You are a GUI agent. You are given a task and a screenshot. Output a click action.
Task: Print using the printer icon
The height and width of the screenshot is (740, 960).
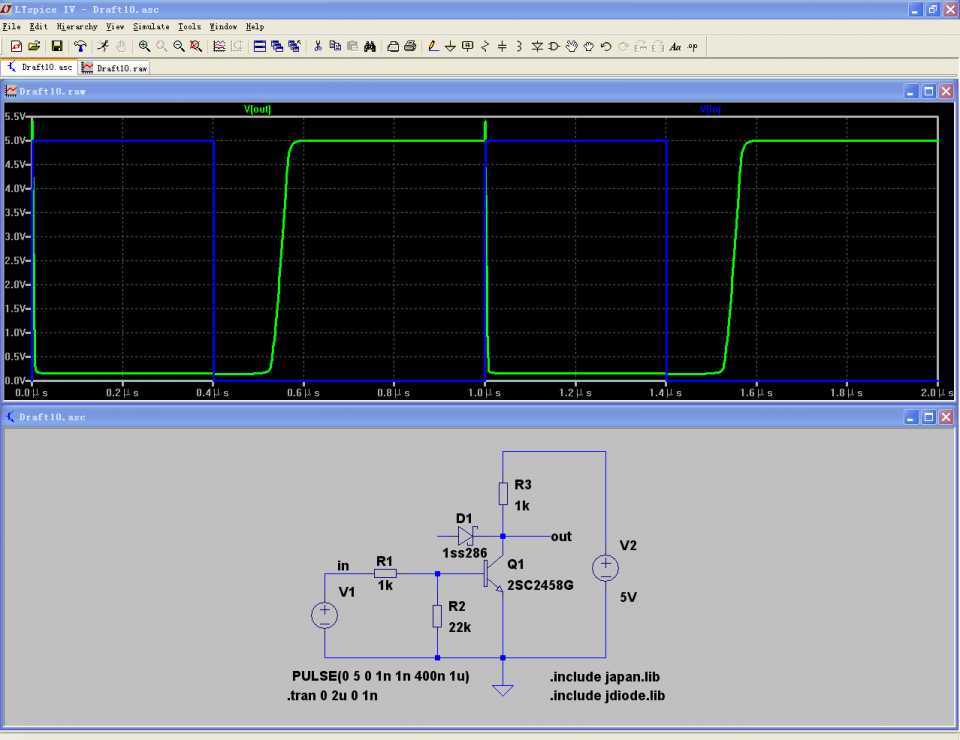410,46
